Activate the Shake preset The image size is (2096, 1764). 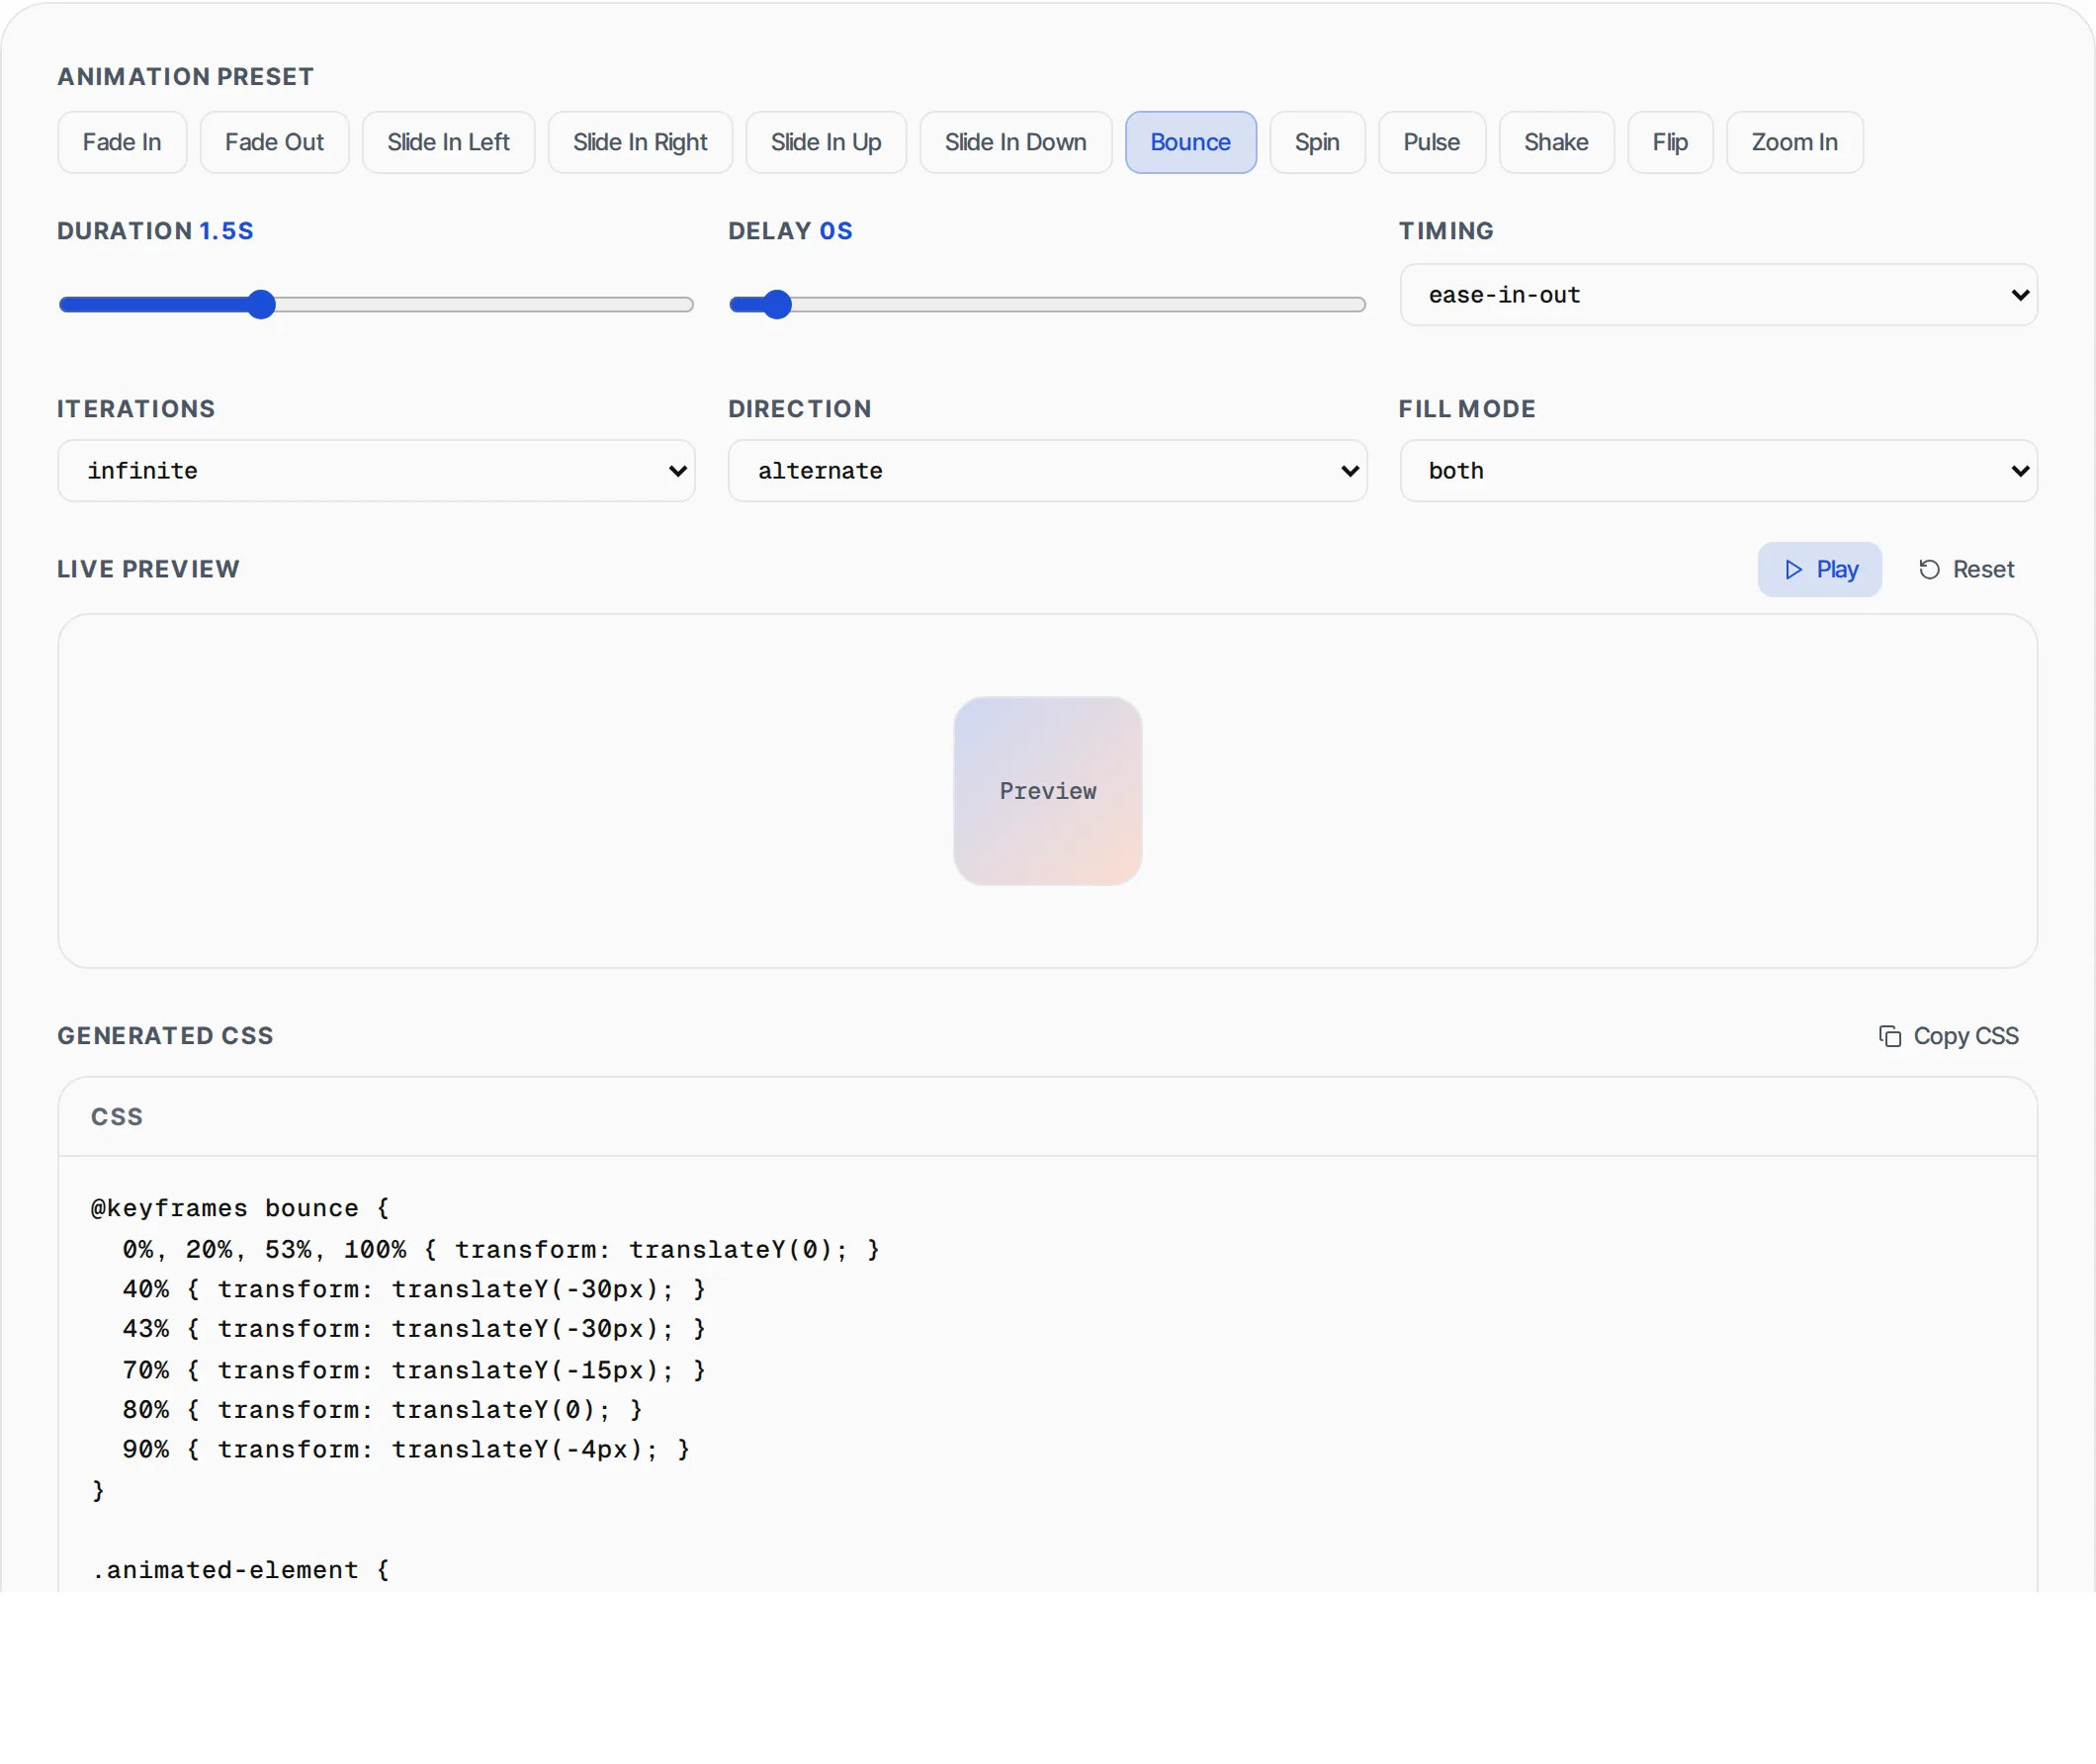[x=1556, y=142]
